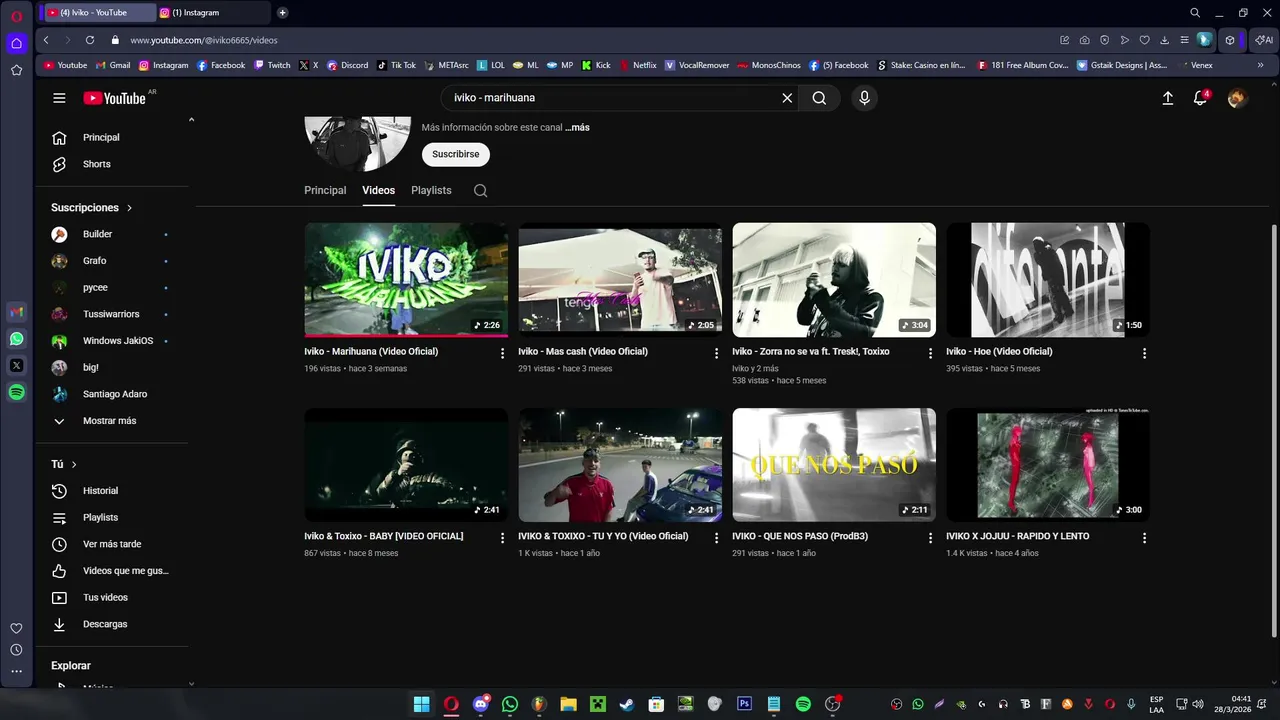Open options menu for Iviko - Marihuana video

point(502,353)
